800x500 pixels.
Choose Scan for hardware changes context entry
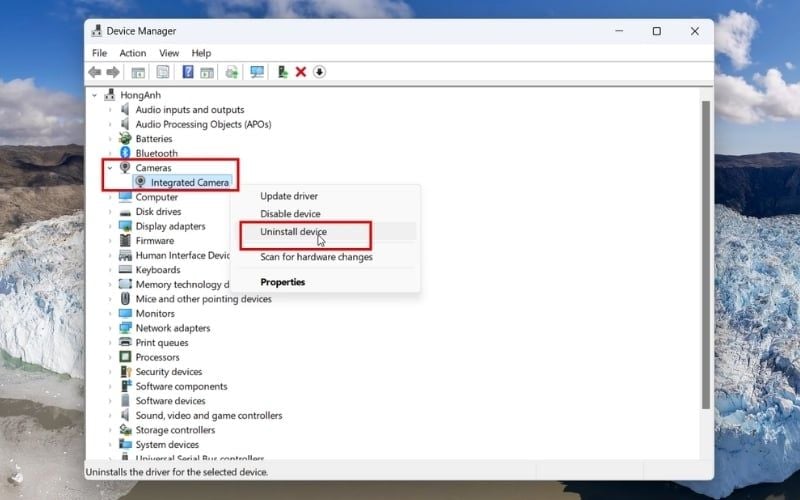pos(325,257)
